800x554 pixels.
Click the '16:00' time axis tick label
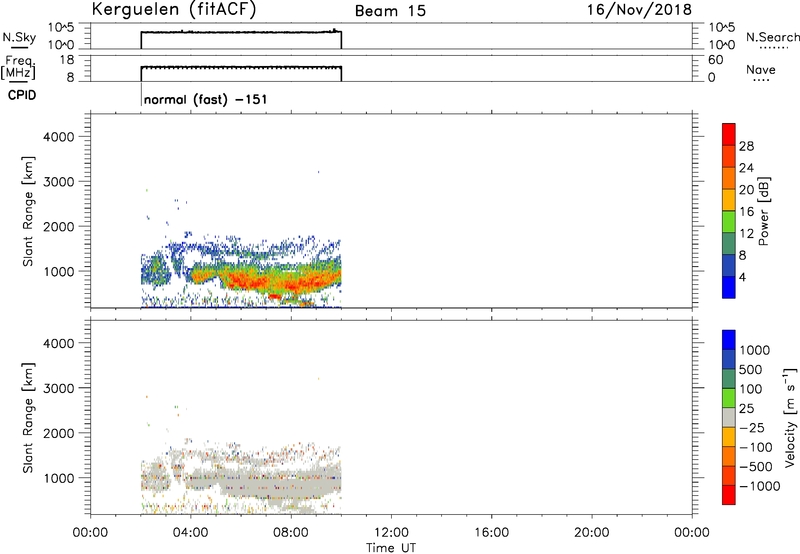tap(491, 533)
